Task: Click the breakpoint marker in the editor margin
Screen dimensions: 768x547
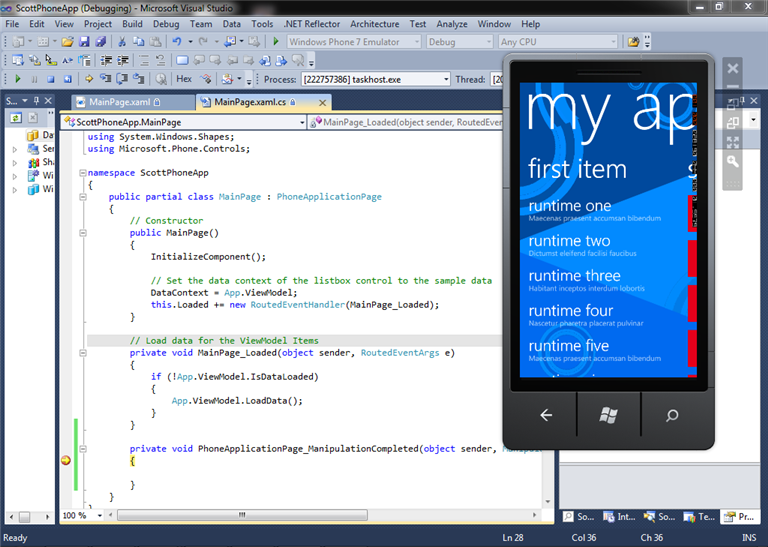Action: pos(66,460)
